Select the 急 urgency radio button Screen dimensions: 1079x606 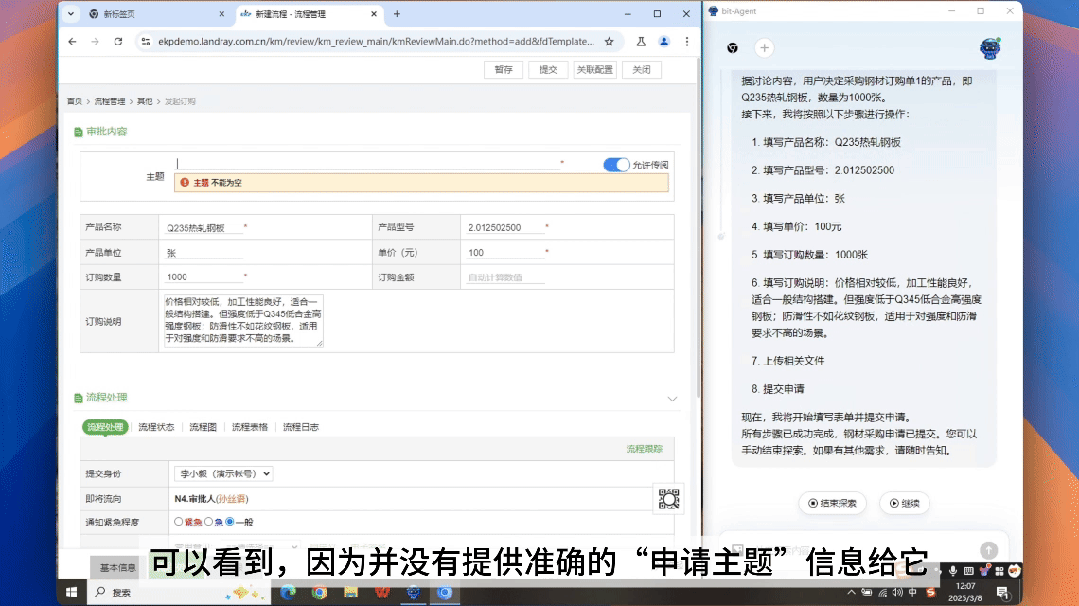click(208, 522)
